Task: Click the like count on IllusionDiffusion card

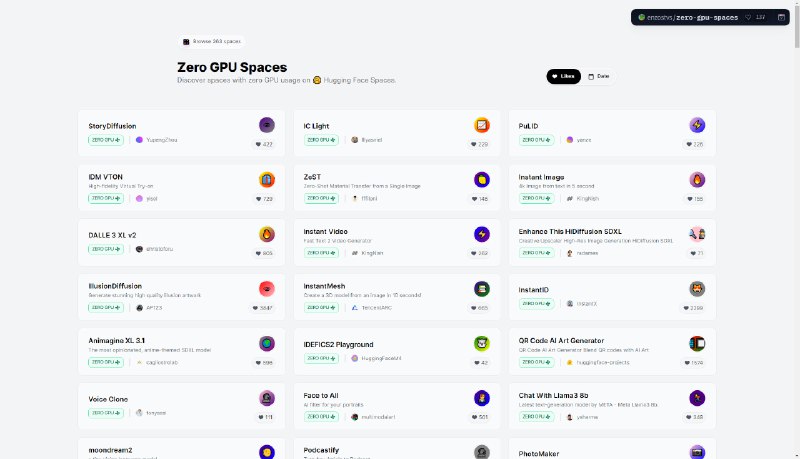Action: click(x=263, y=308)
